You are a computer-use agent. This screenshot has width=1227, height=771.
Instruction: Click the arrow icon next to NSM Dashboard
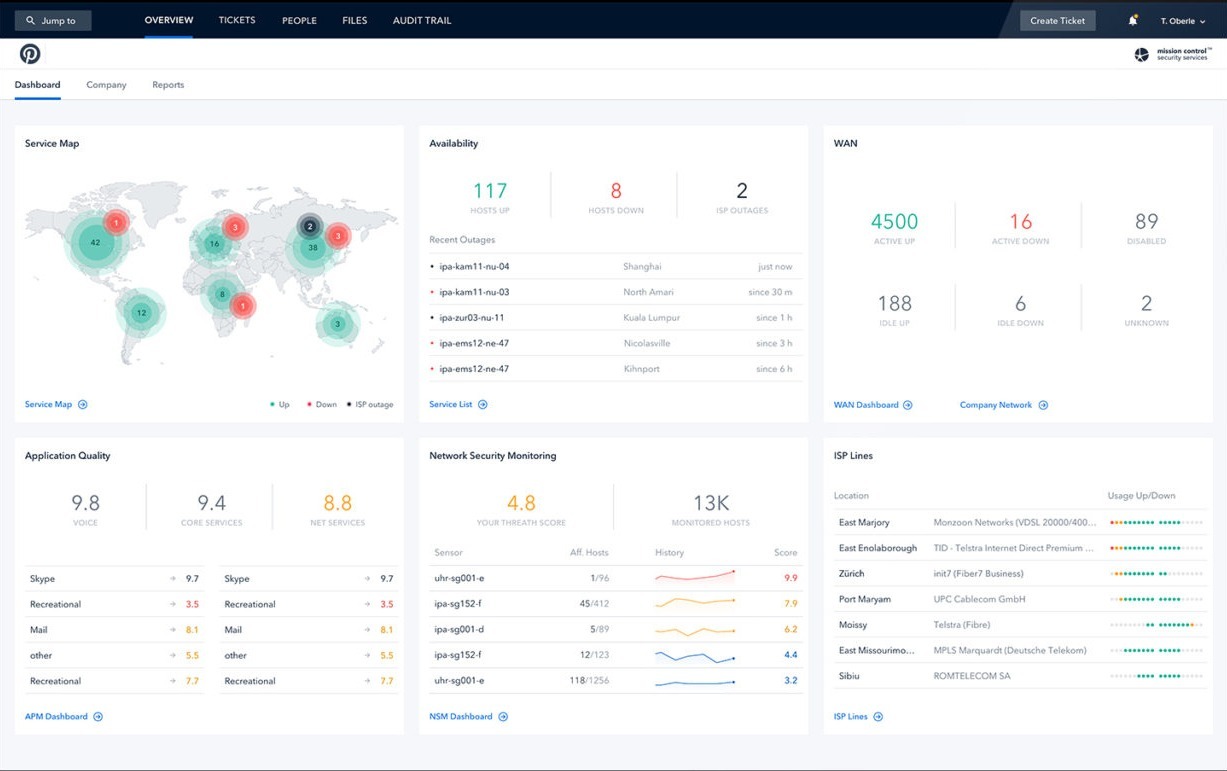[503, 717]
